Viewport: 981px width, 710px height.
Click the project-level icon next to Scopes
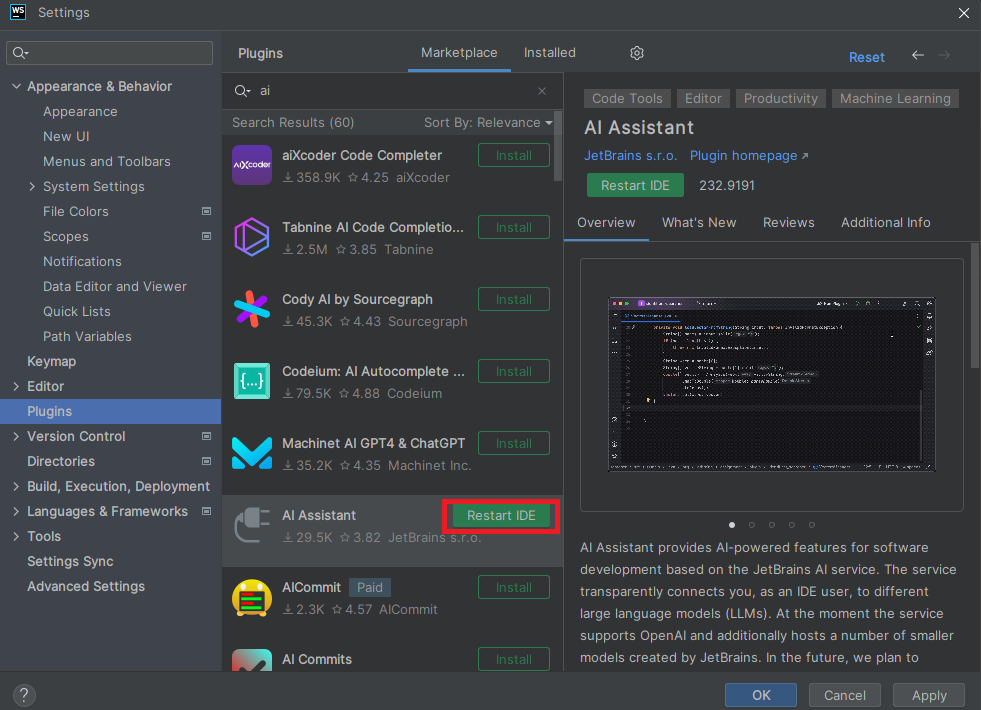206,236
